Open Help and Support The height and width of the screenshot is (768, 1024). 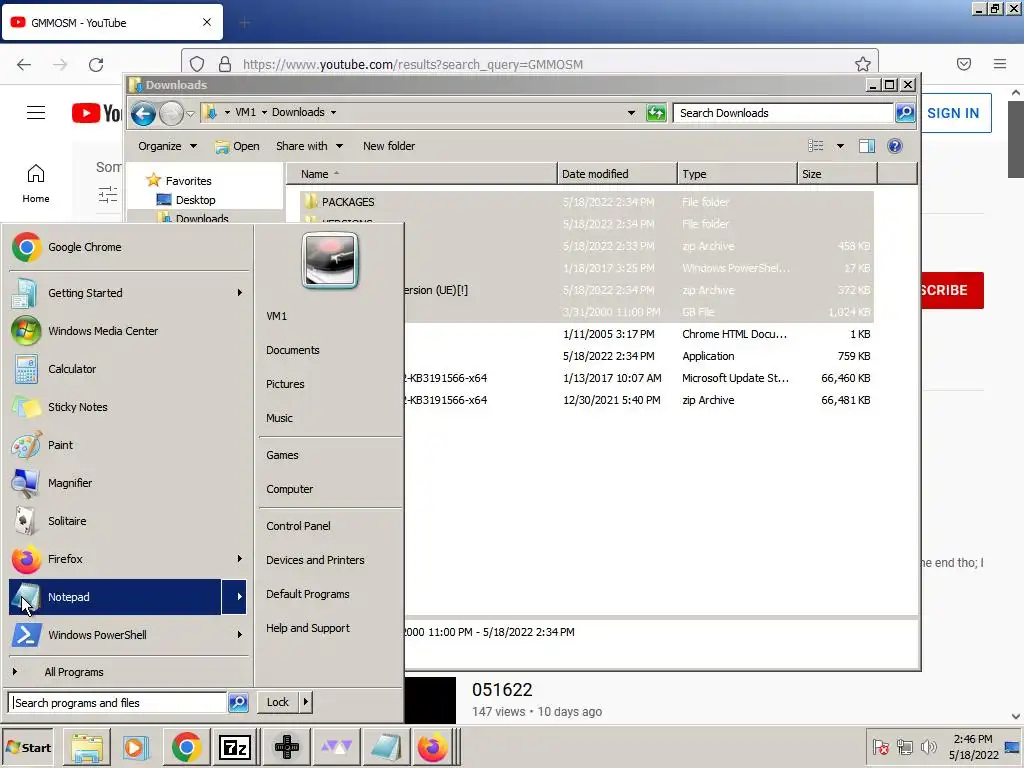click(x=308, y=628)
